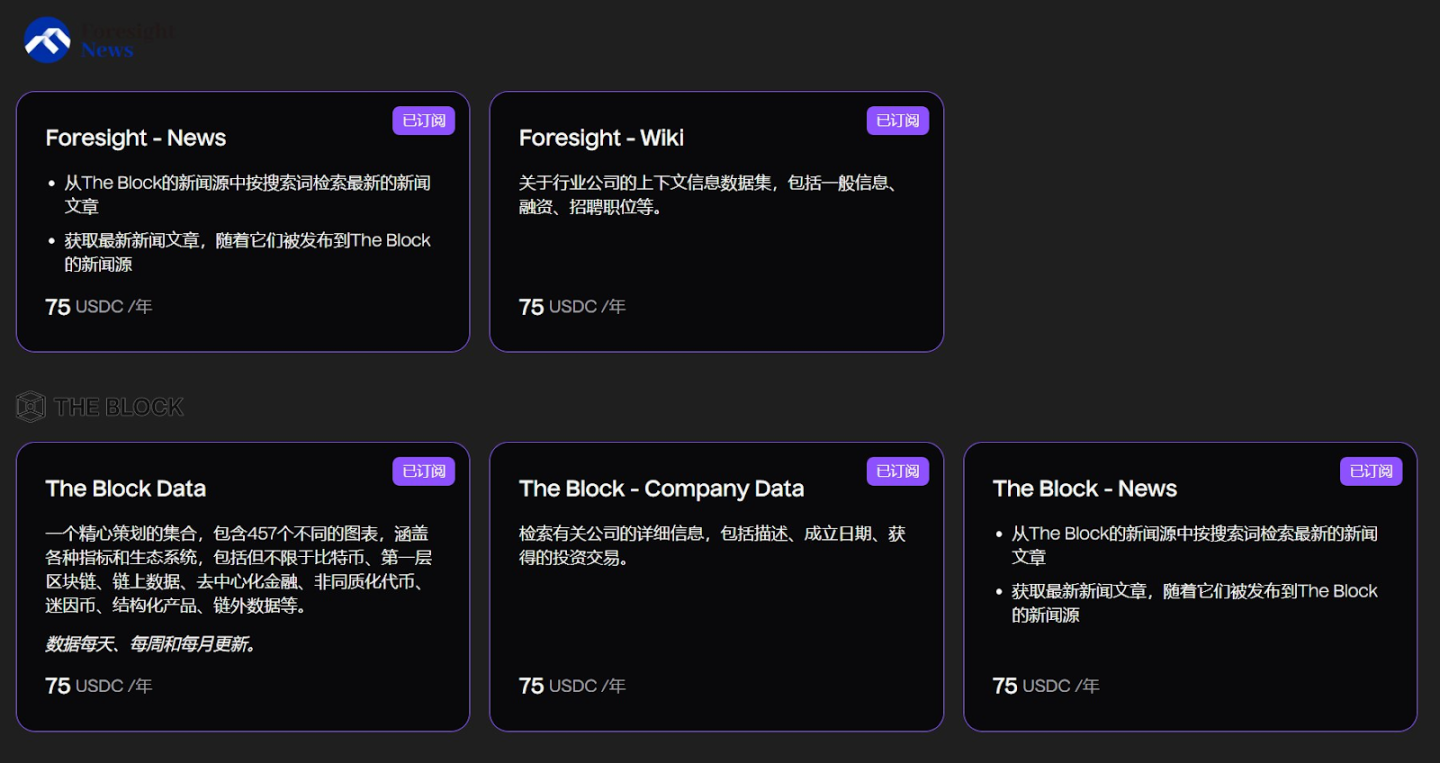Click the 75 USDC price on The Block - News

1046,686
